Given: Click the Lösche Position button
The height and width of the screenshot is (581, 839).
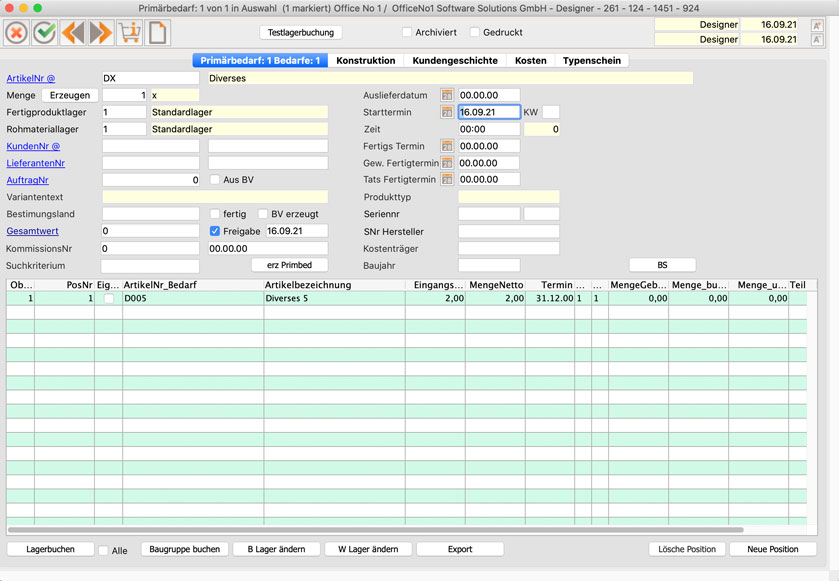Looking at the screenshot, I should pos(687,549).
